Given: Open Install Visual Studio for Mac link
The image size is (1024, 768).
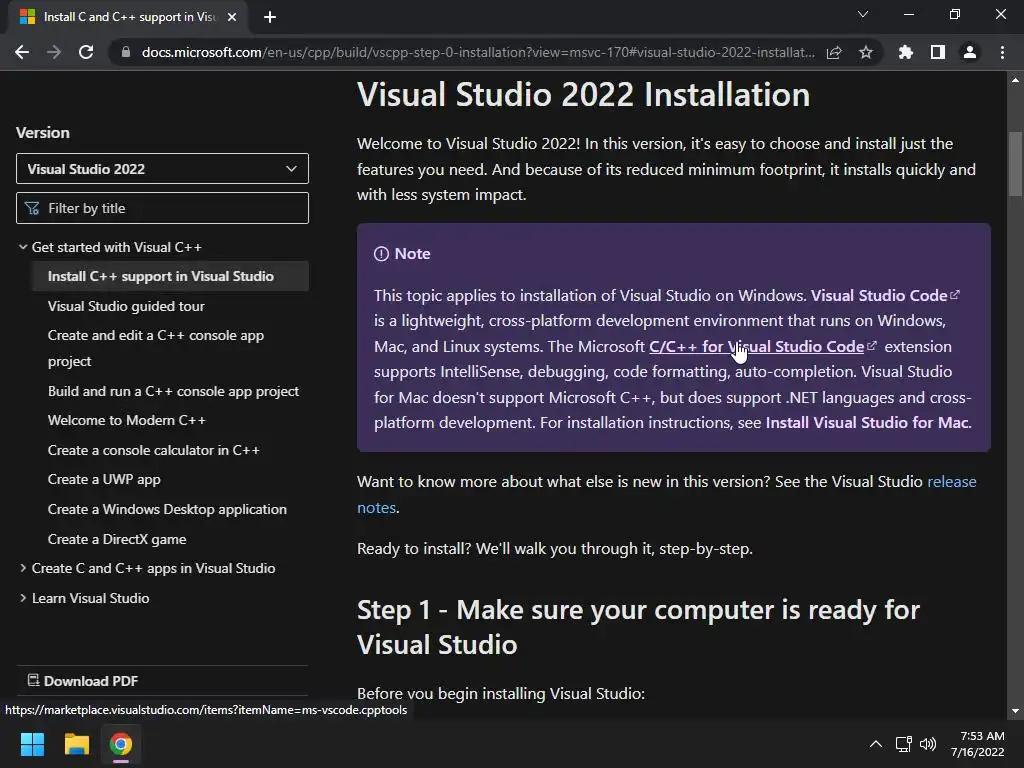Looking at the screenshot, I should 867,423.
